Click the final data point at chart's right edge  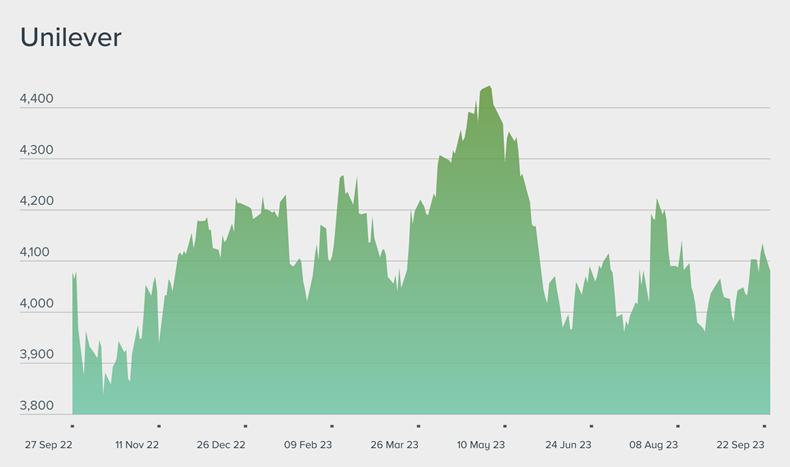tap(769, 271)
